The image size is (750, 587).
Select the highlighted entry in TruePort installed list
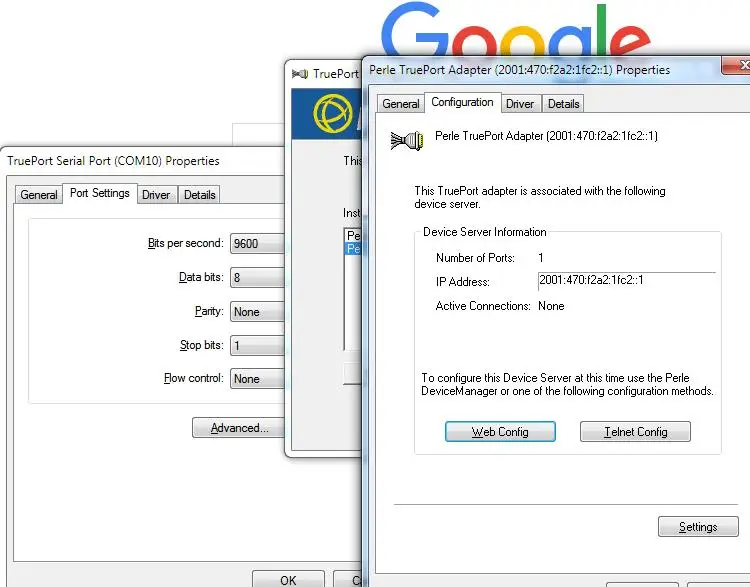tap(353, 249)
